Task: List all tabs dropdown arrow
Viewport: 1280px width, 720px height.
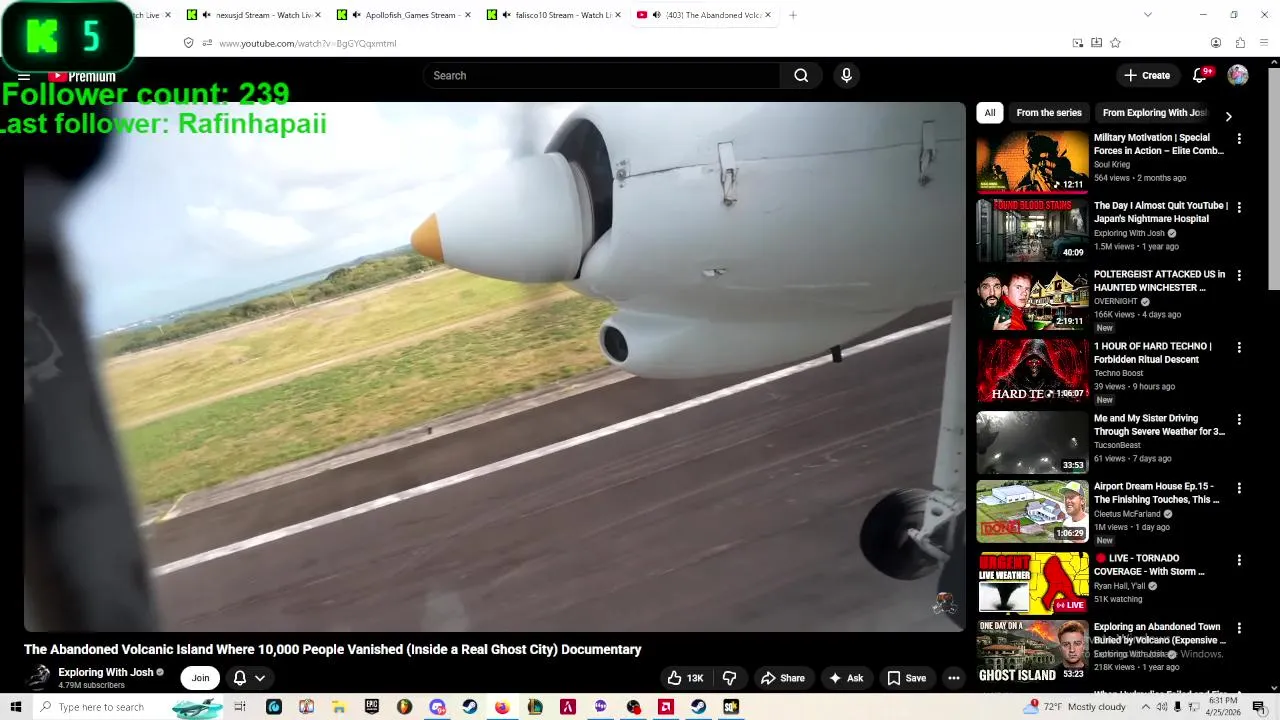Action: tap(1148, 15)
